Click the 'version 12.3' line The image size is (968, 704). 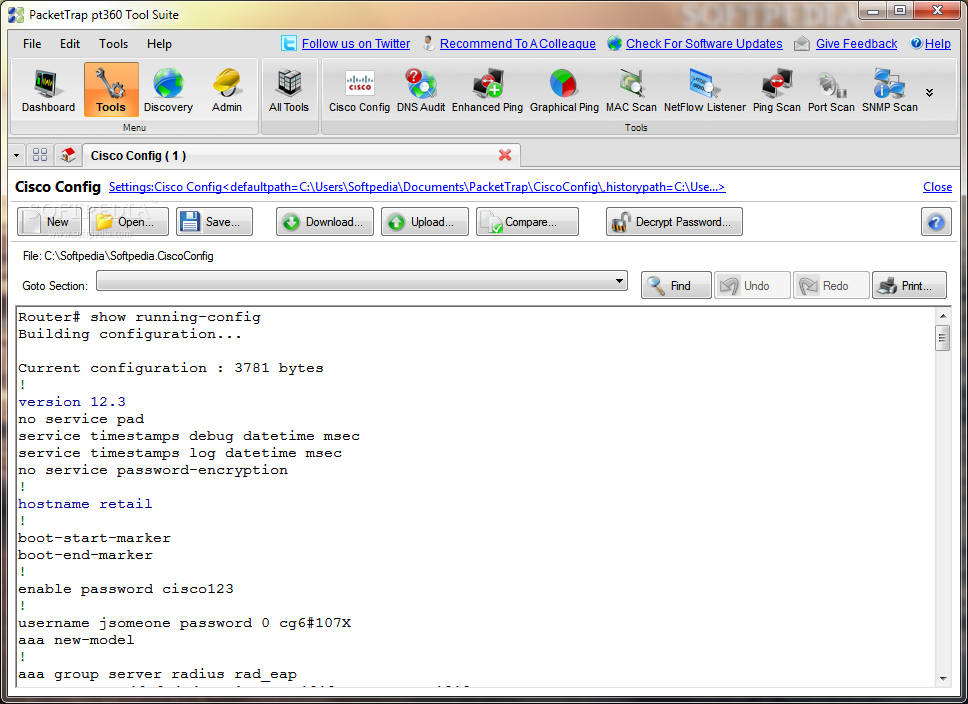(72, 402)
